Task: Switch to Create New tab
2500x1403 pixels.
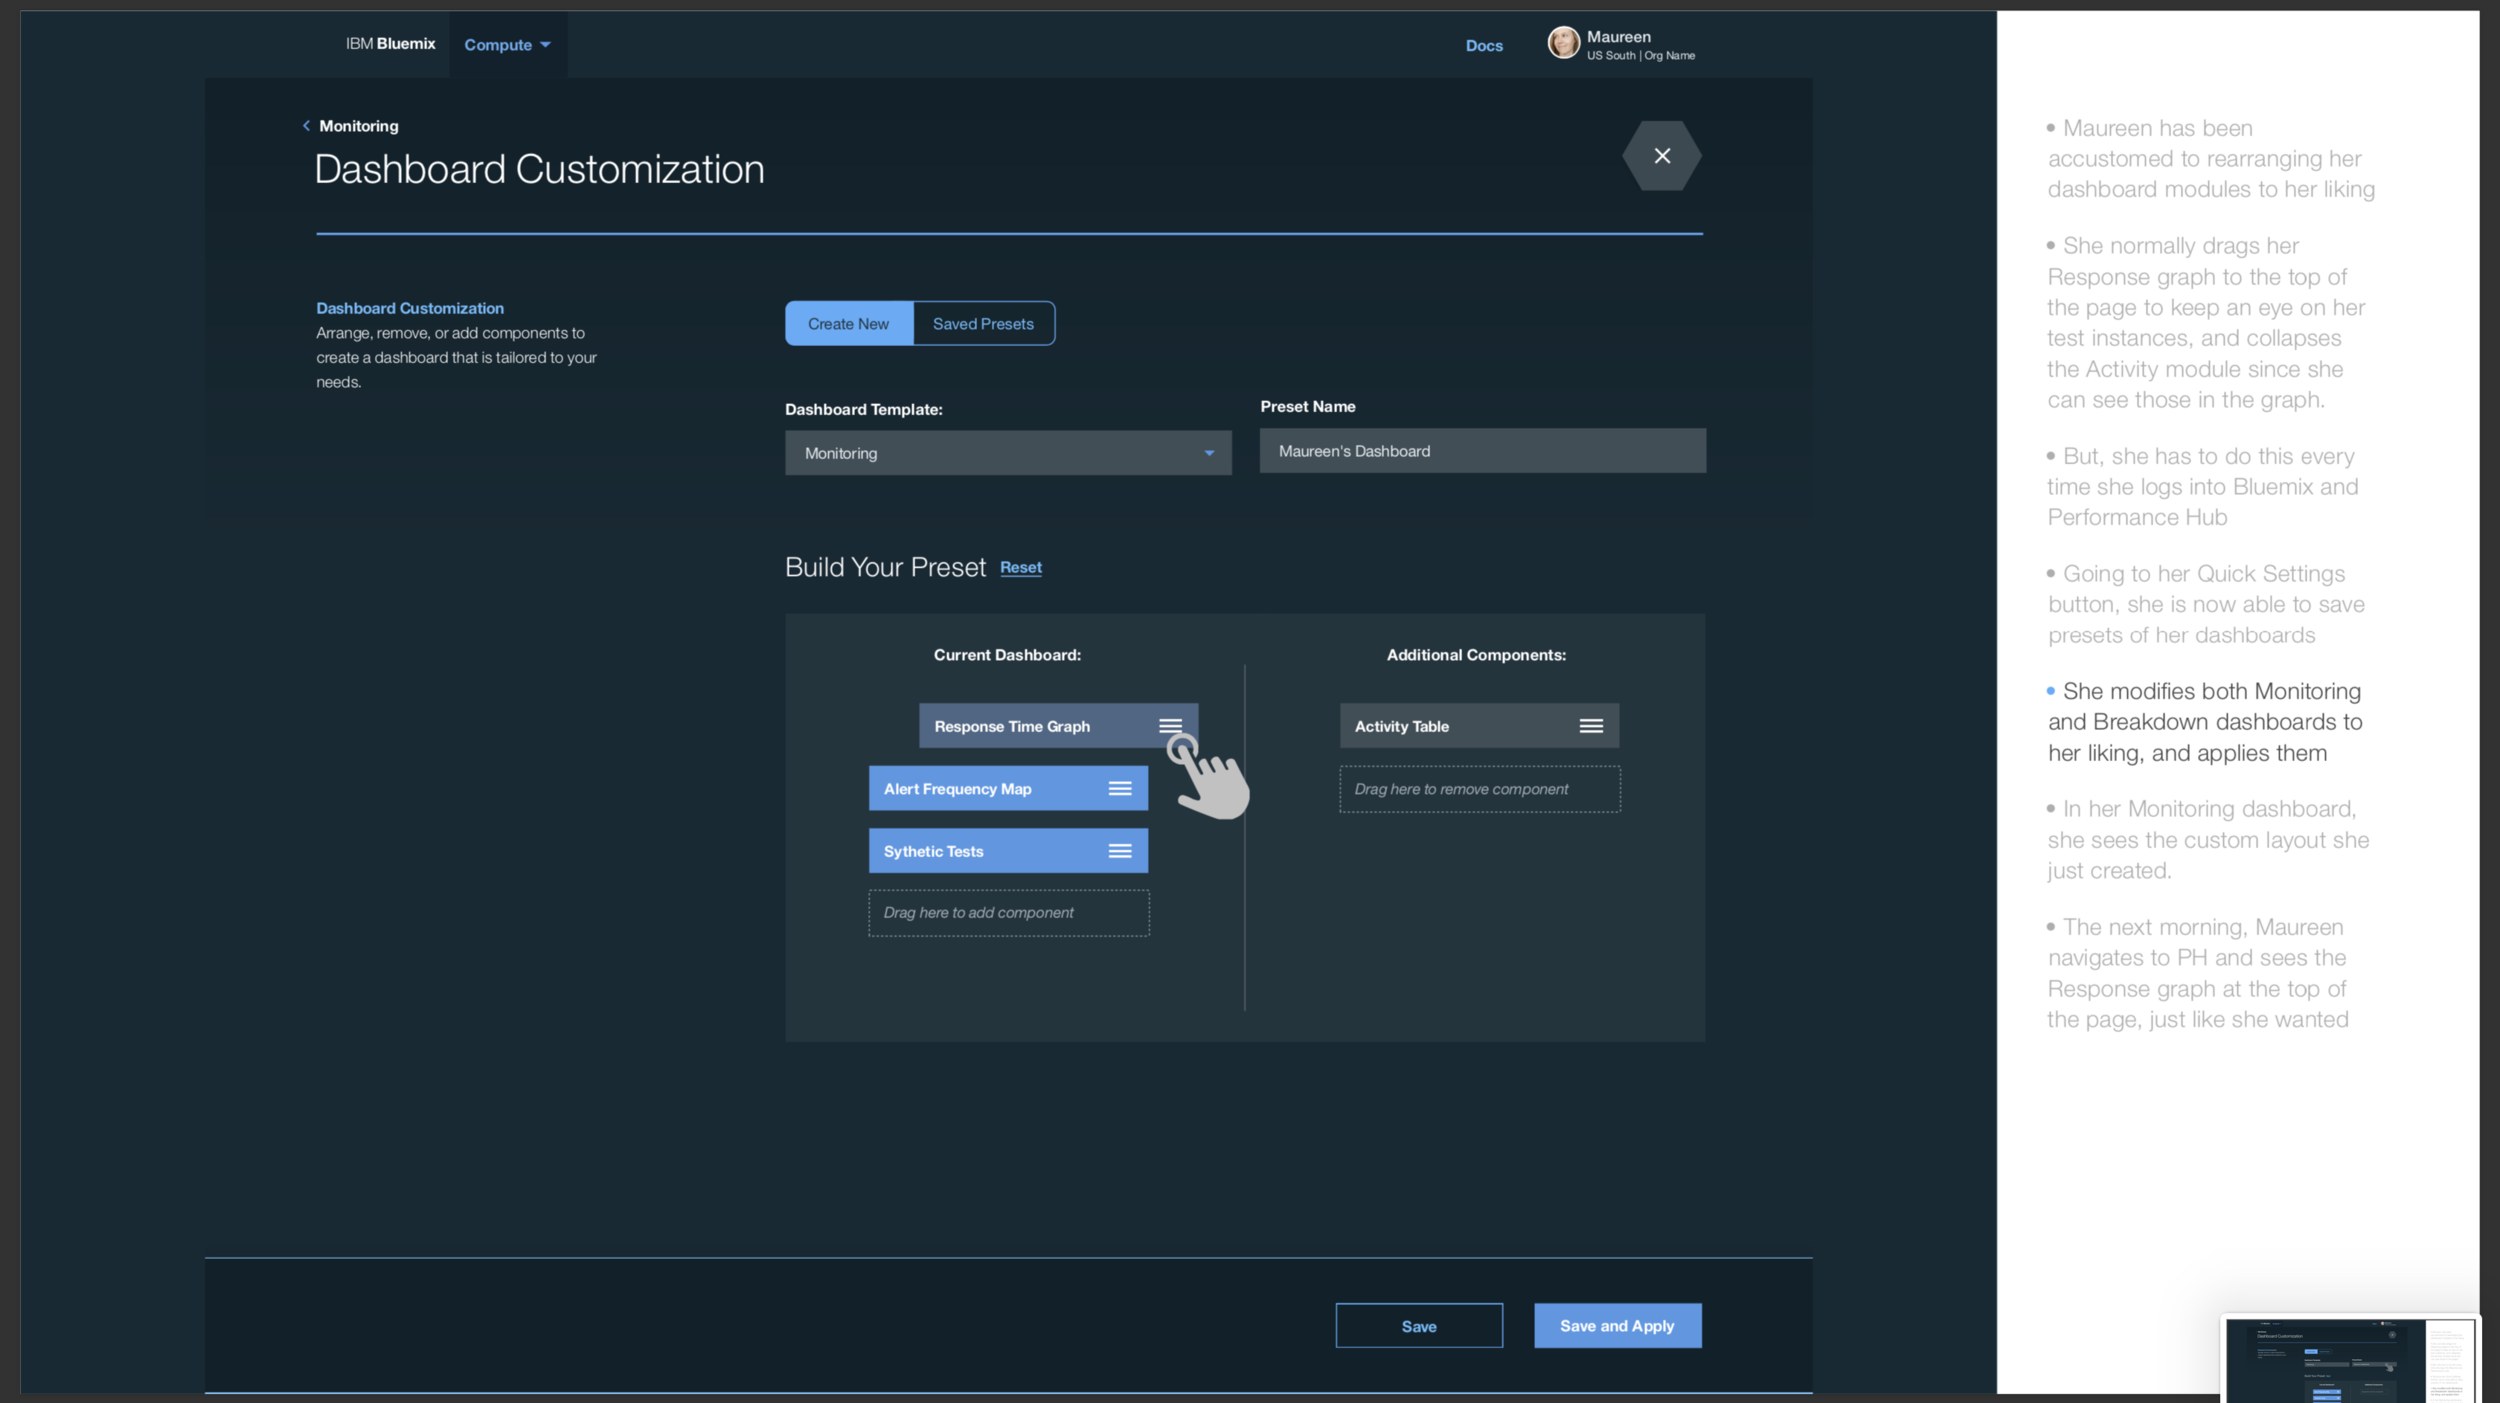Action: [848, 324]
